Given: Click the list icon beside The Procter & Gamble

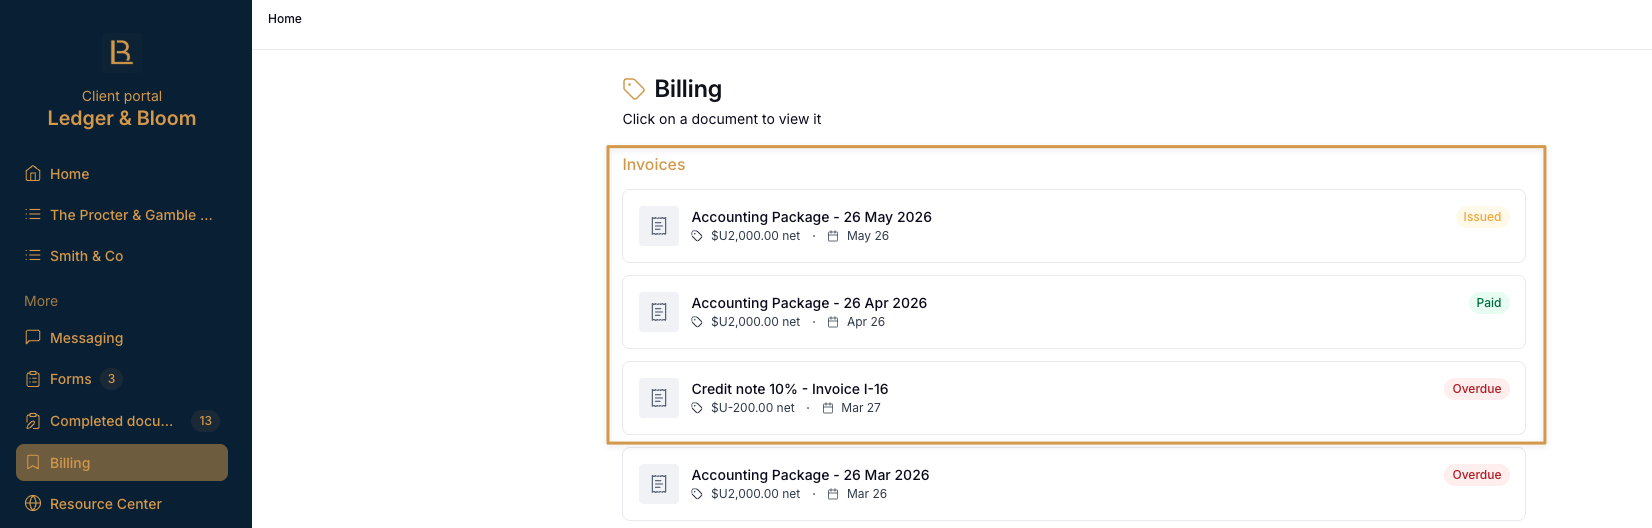Looking at the screenshot, I should (x=33, y=214).
